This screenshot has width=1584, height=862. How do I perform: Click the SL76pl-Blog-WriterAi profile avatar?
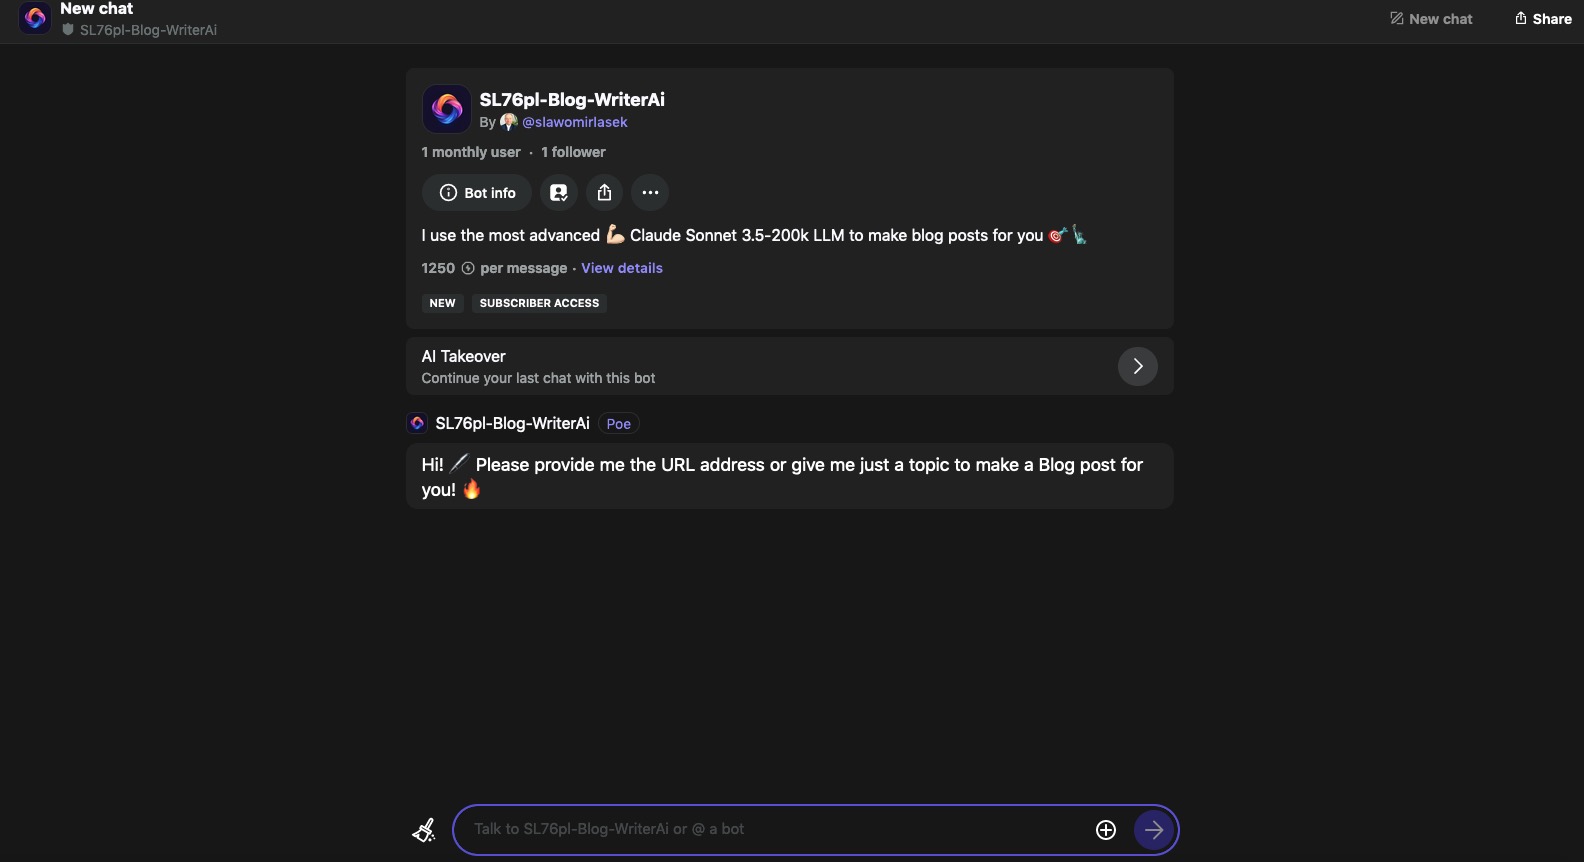[x=447, y=109]
